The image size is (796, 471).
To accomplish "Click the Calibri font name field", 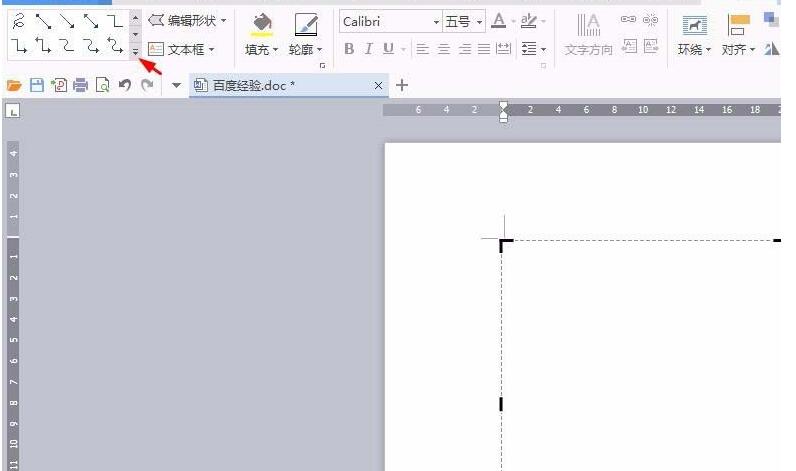I will click(385, 21).
